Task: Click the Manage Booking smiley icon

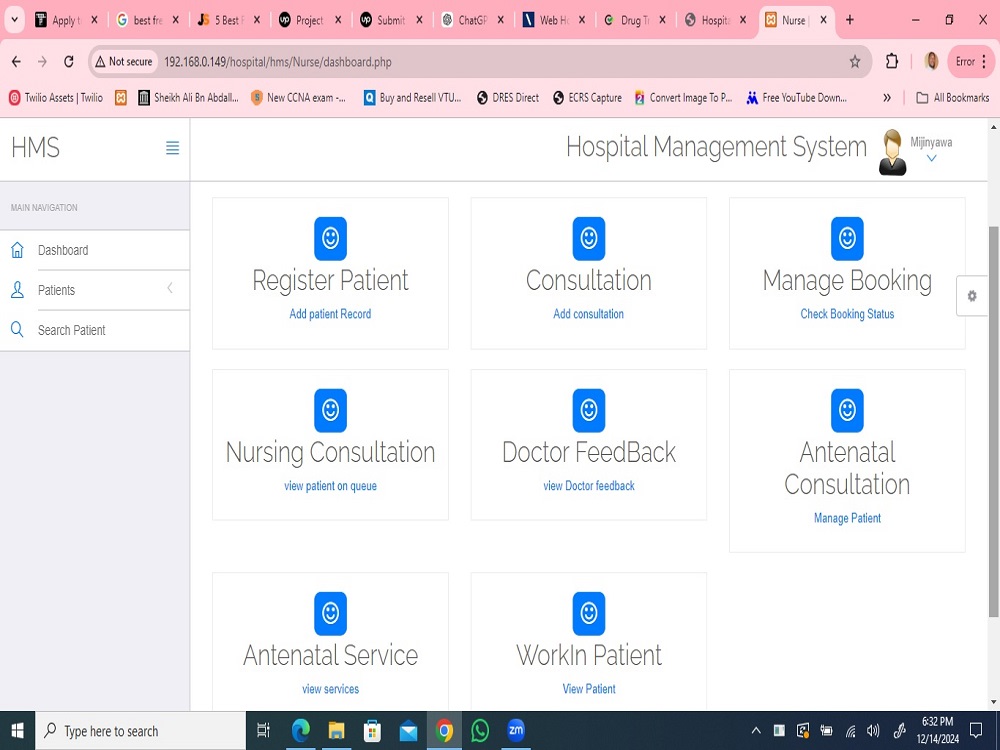Action: tap(847, 239)
